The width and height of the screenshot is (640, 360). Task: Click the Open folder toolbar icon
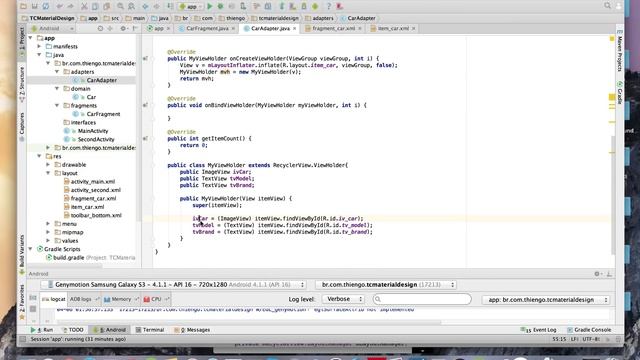click(23, 6)
